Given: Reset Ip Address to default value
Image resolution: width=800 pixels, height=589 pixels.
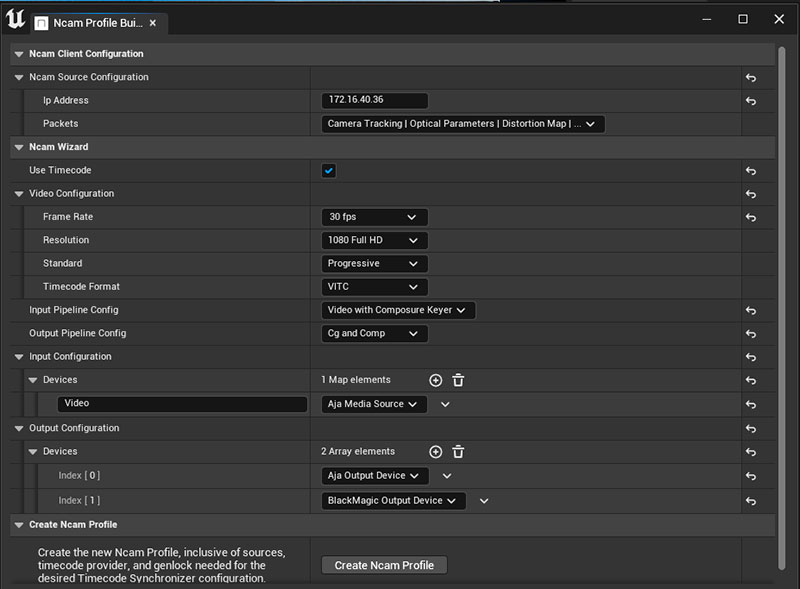Looking at the screenshot, I should click(751, 101).
